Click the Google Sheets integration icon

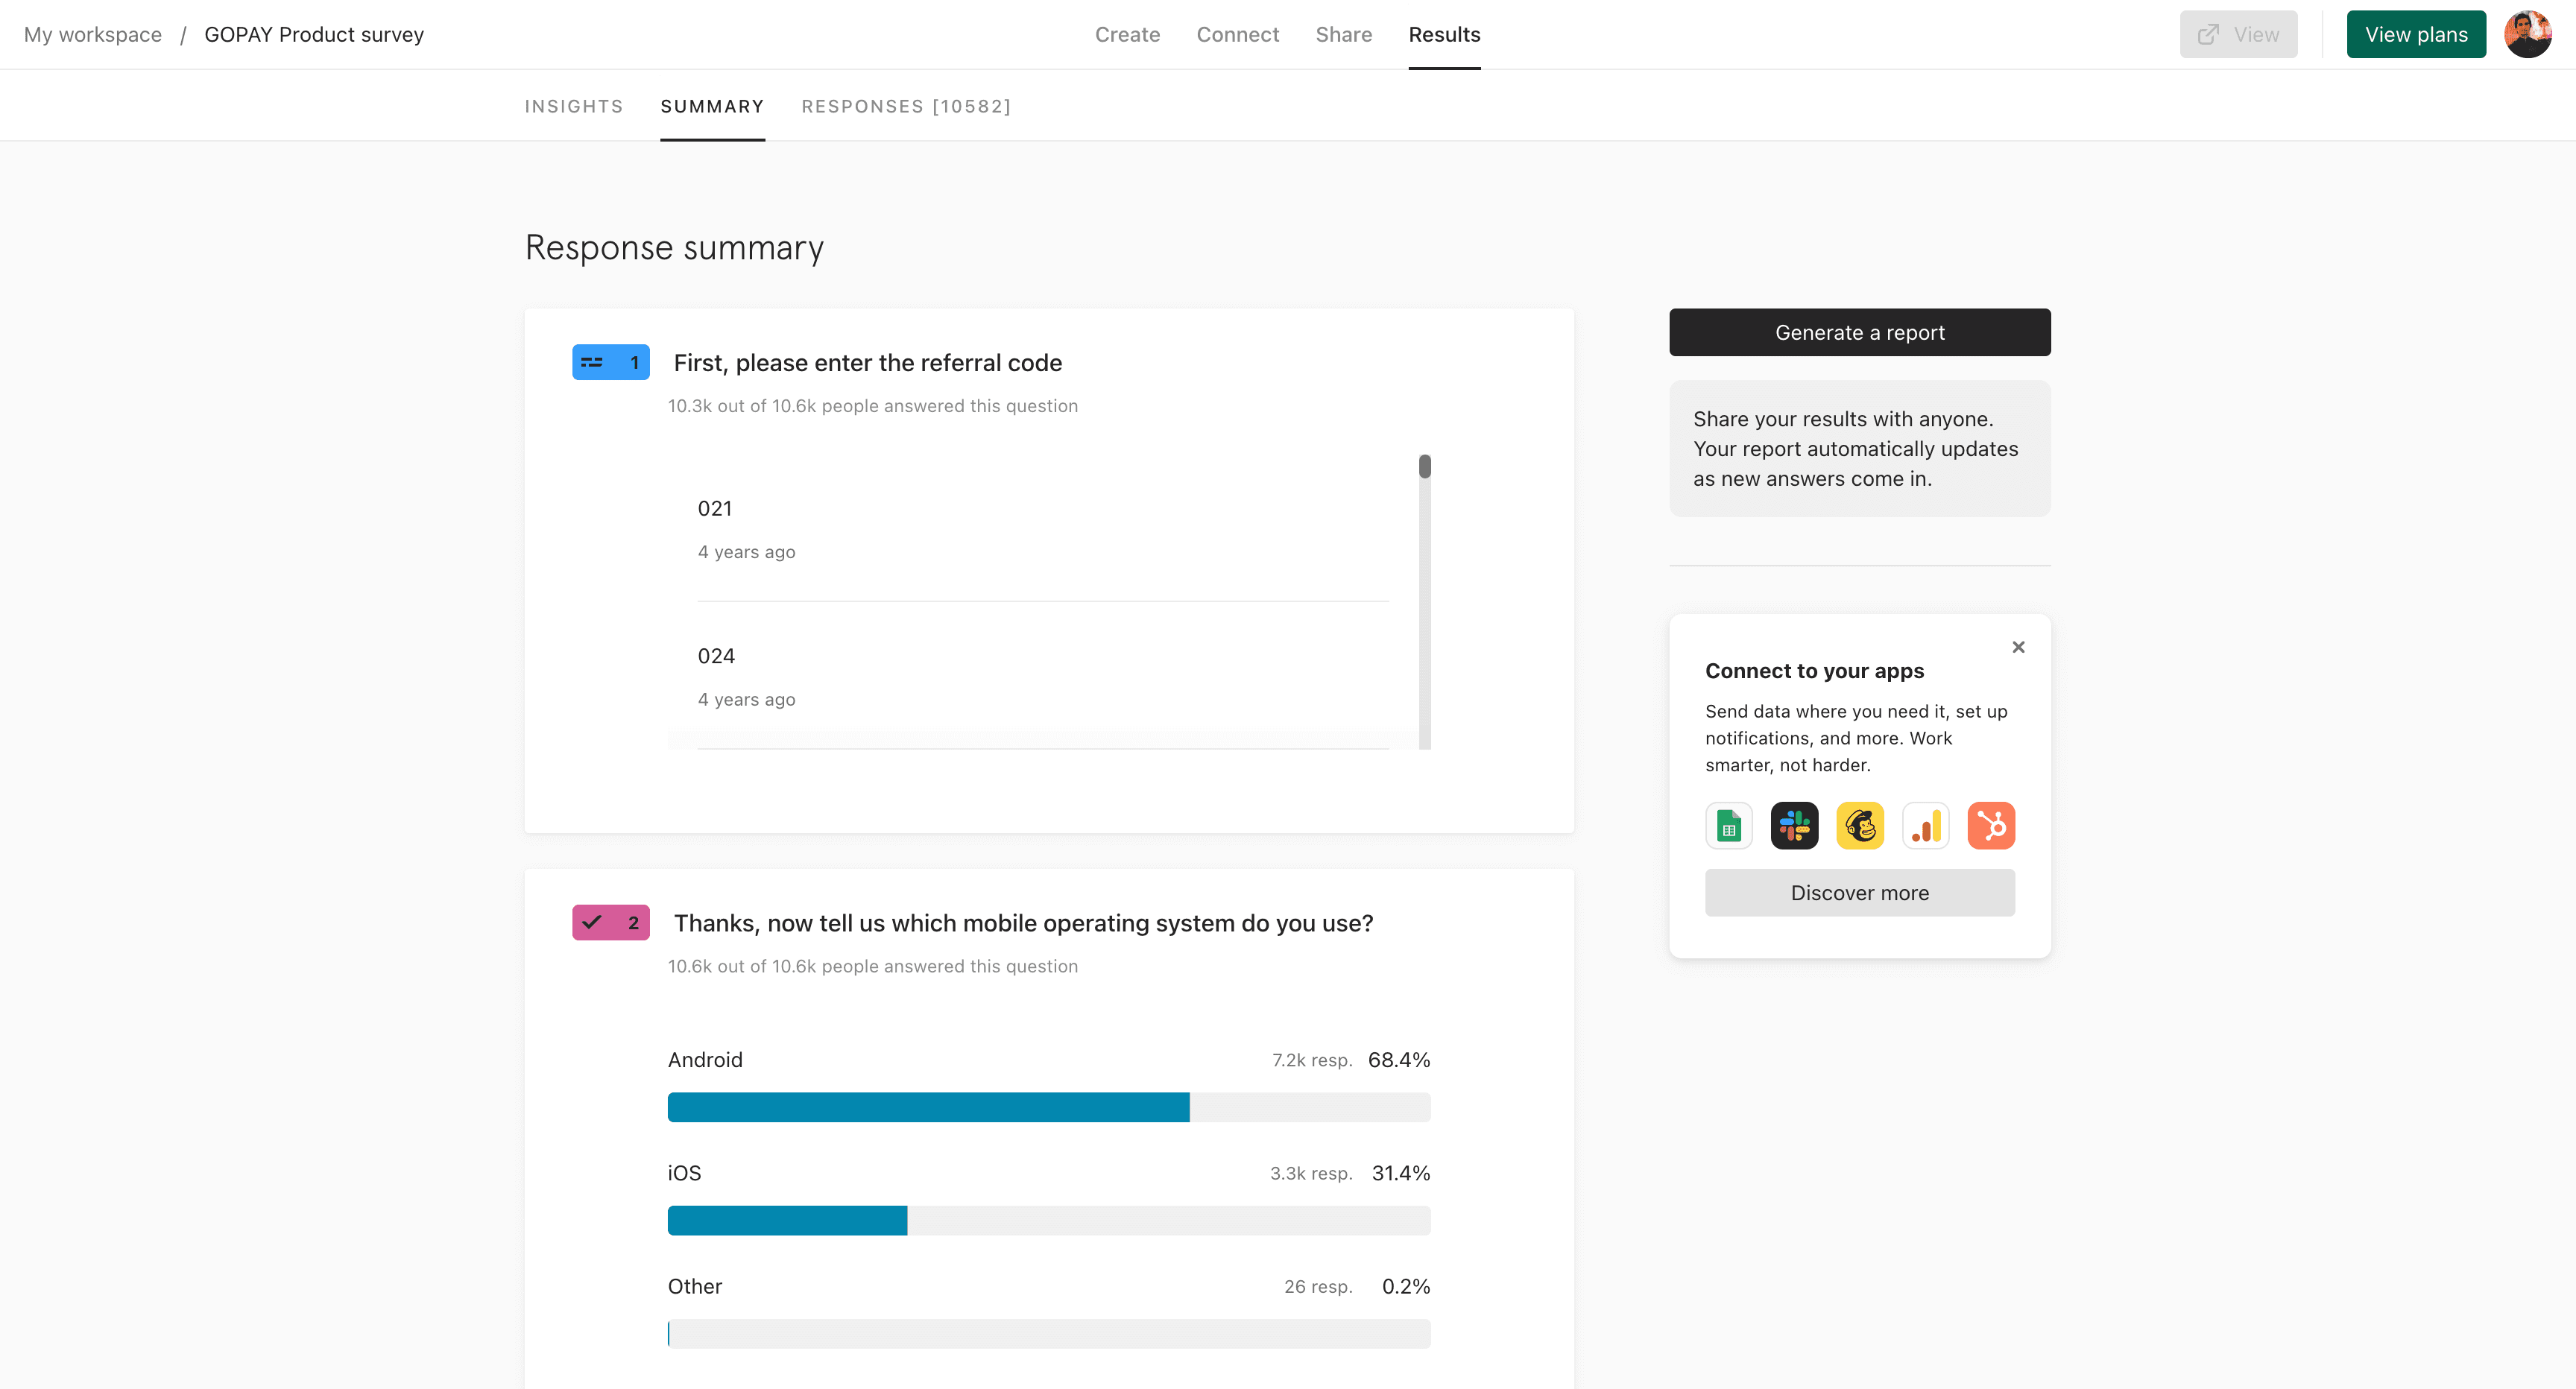[1728, 826]
